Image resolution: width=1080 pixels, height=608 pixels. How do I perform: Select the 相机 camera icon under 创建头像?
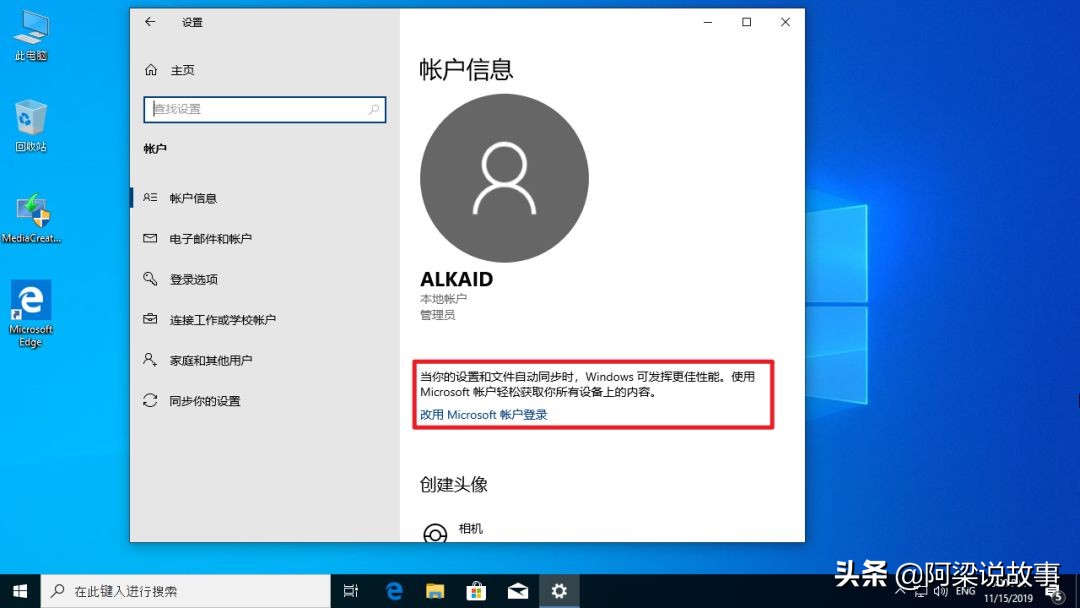(435, 533)
